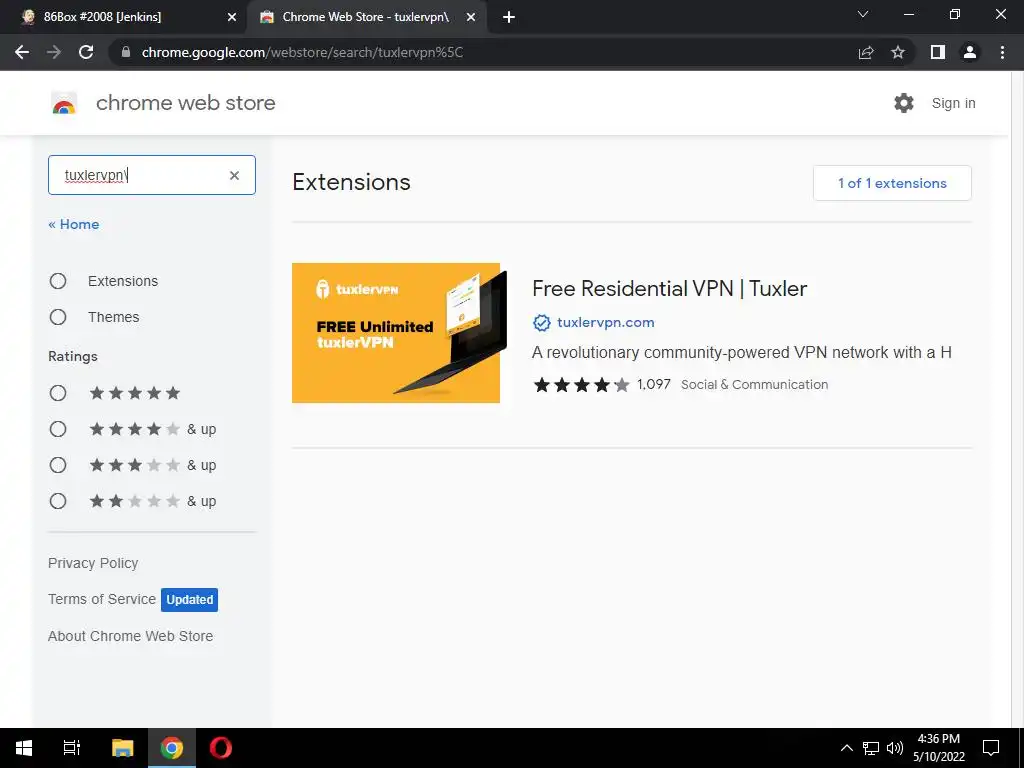
Task: Open Chrome three-dot menu
Action: coord(1002,52)
